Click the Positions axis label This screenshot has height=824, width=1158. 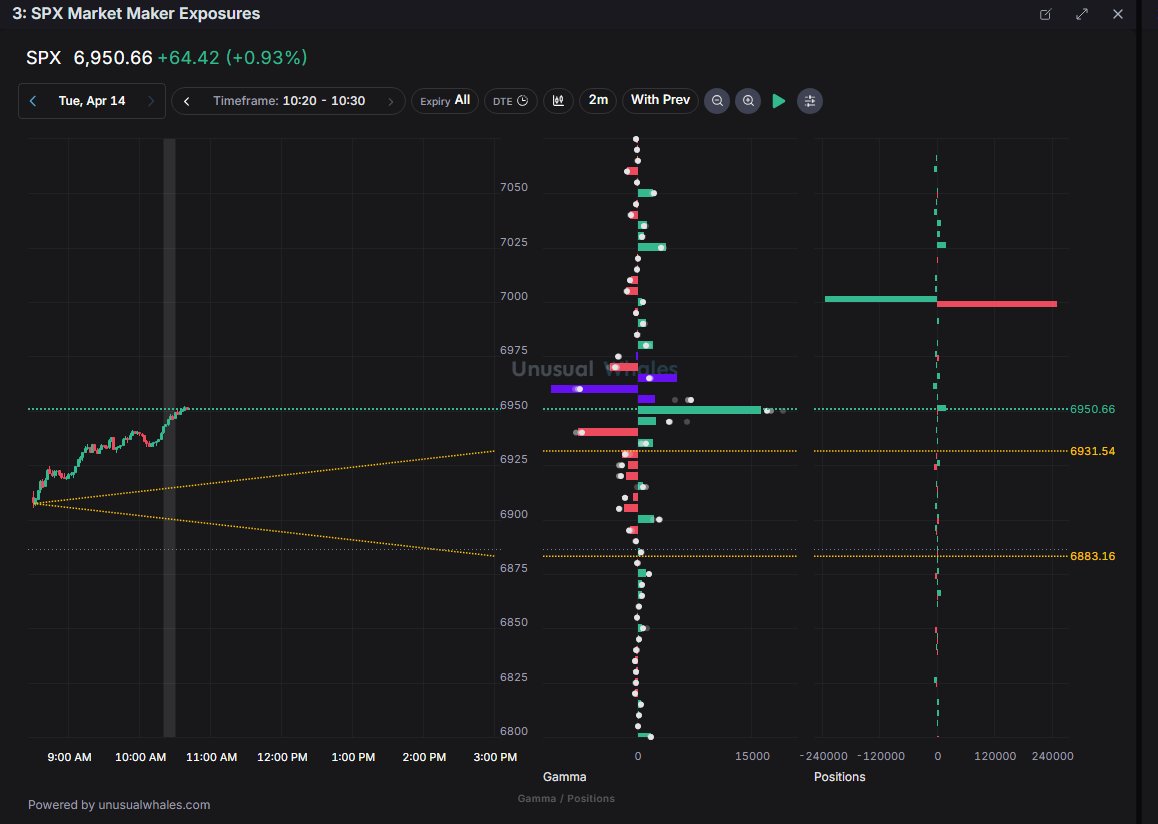pos(839,777)
